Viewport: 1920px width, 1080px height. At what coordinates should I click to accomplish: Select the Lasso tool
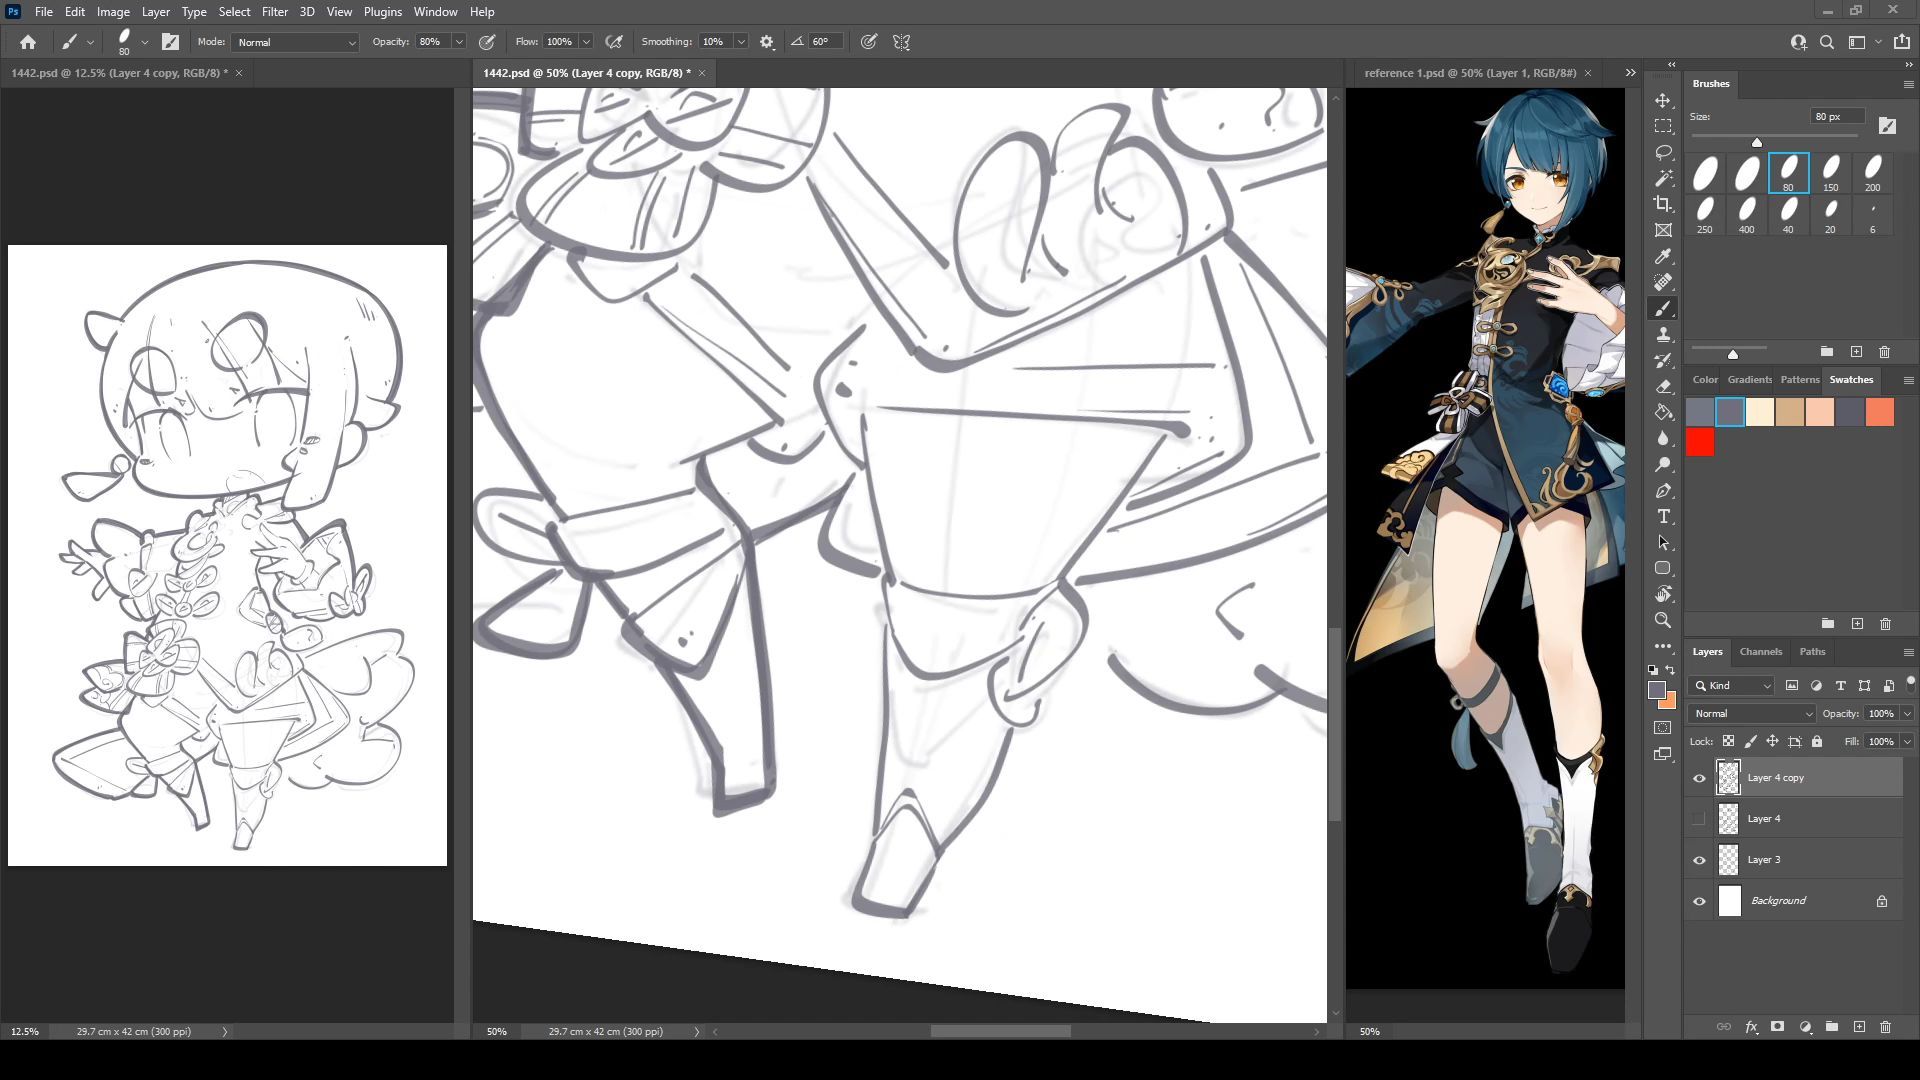pyautogui.click(x=1663, y=153)
